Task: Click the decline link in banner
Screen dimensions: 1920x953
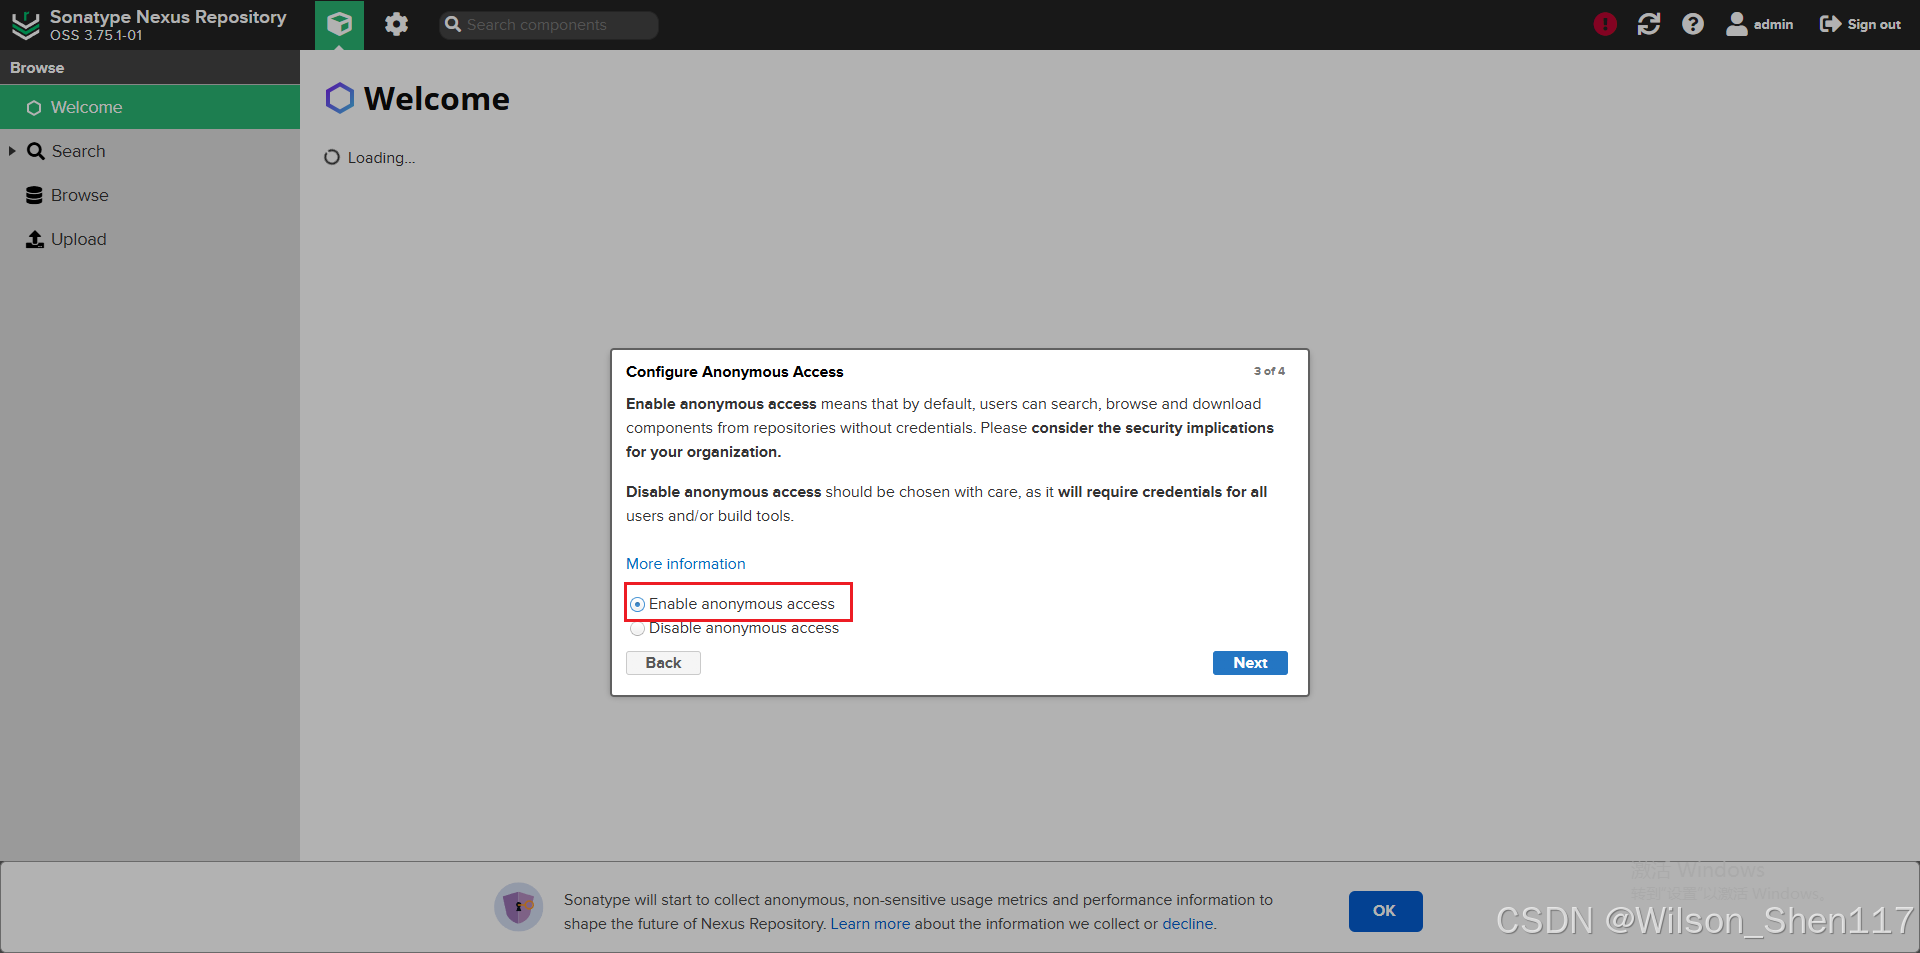Action: [x=1187, y=924]
